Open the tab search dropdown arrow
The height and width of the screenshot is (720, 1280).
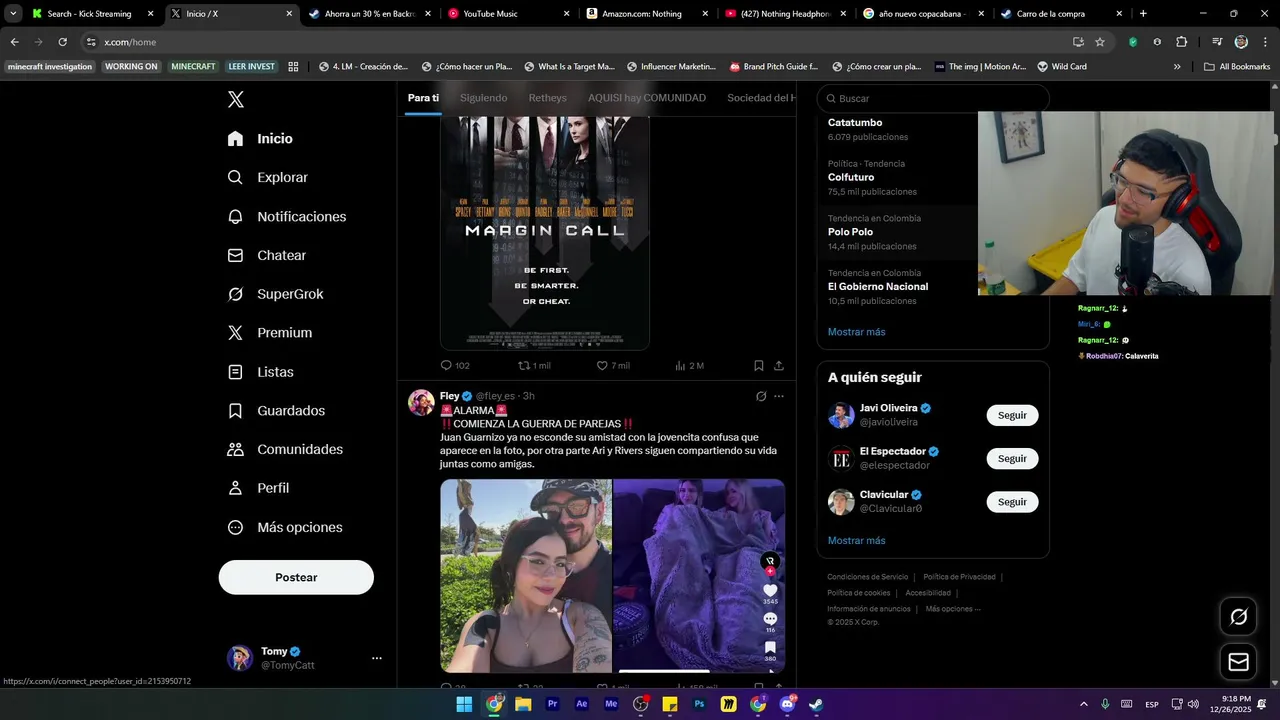click(x=13, y=14)
